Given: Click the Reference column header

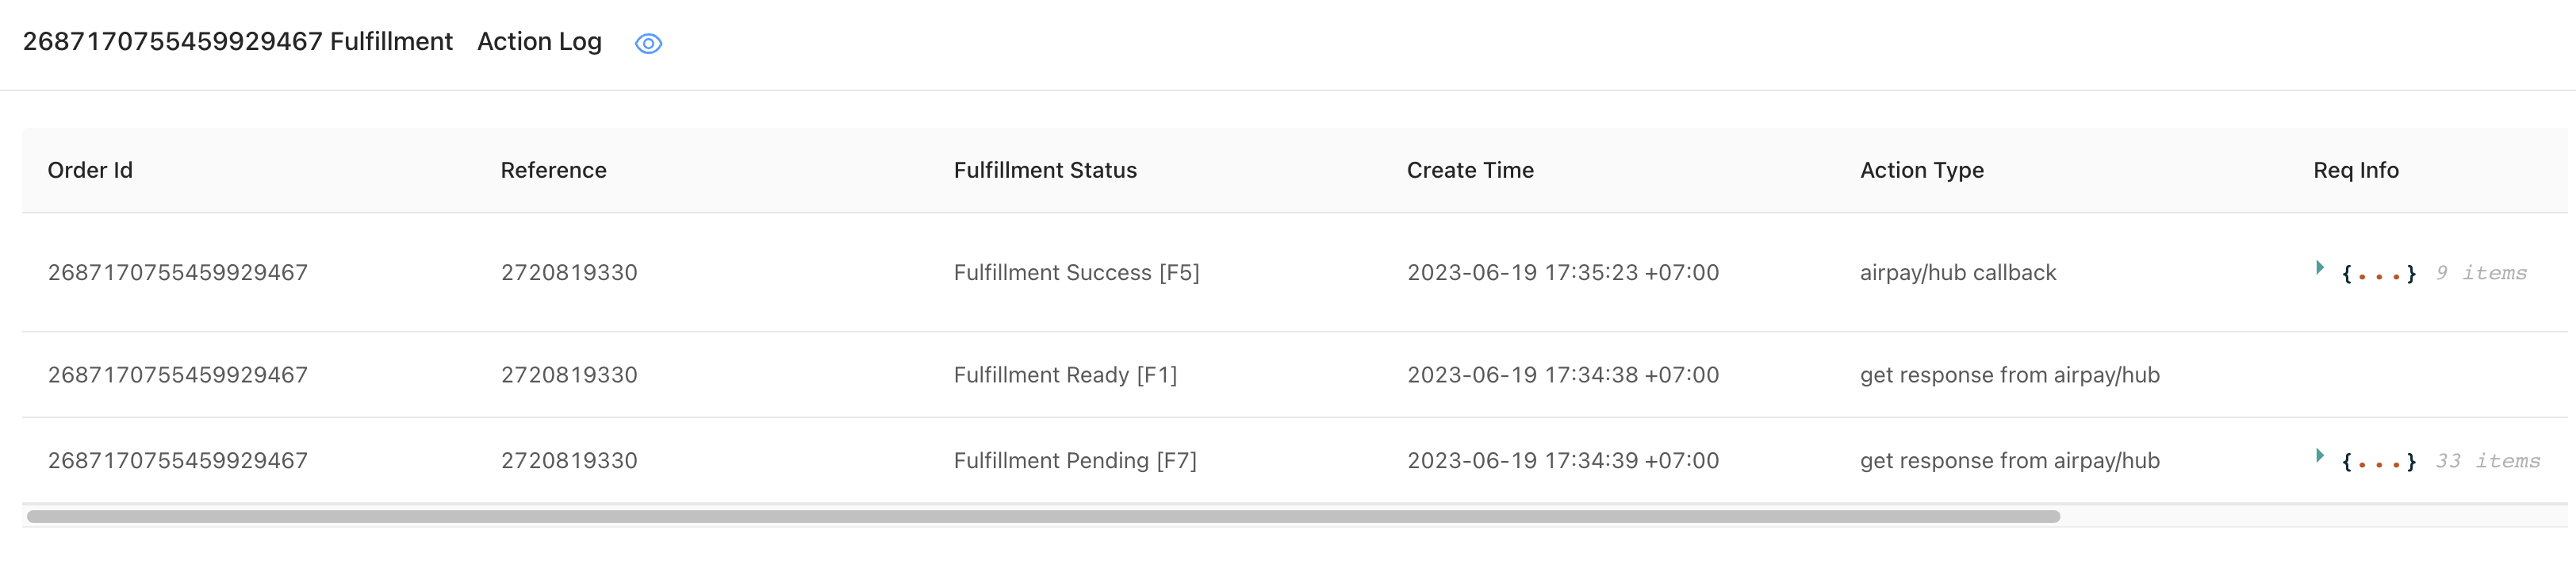Looking at the screenshot, I should pyautogui.click(x=553, y=170).
